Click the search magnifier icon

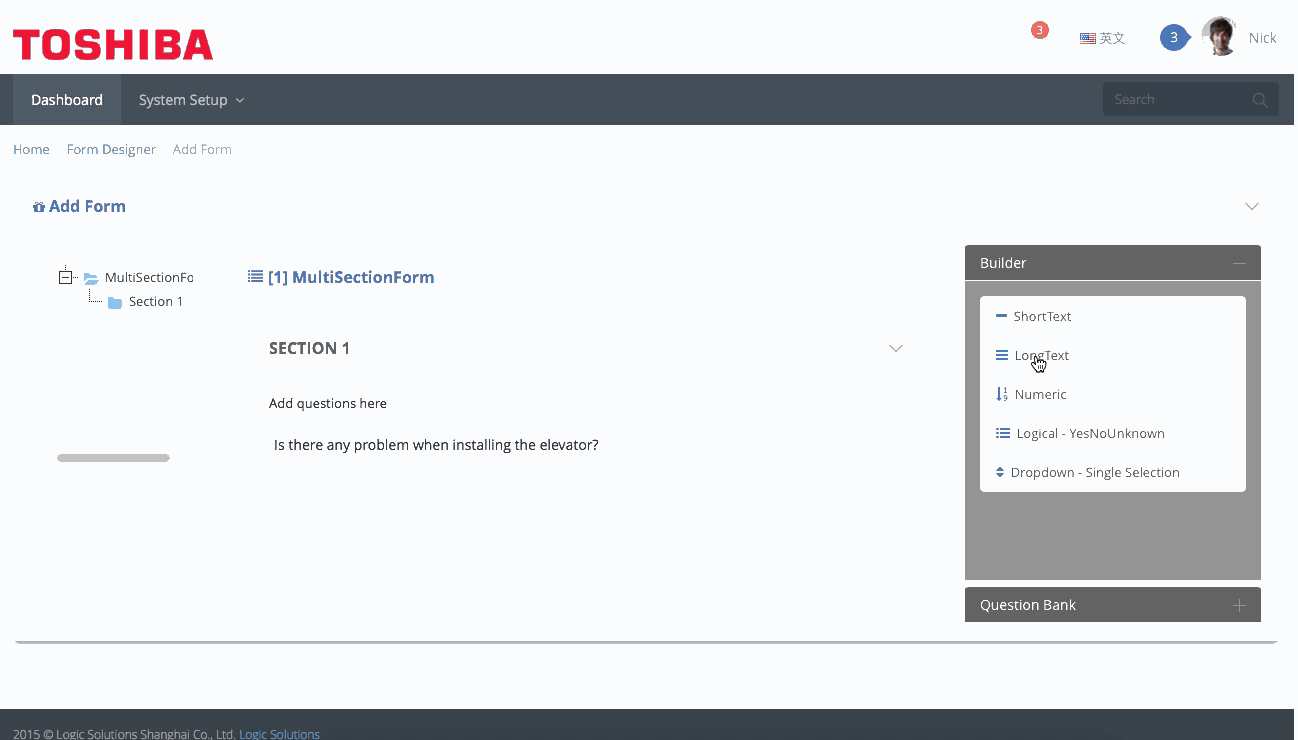1260,100
